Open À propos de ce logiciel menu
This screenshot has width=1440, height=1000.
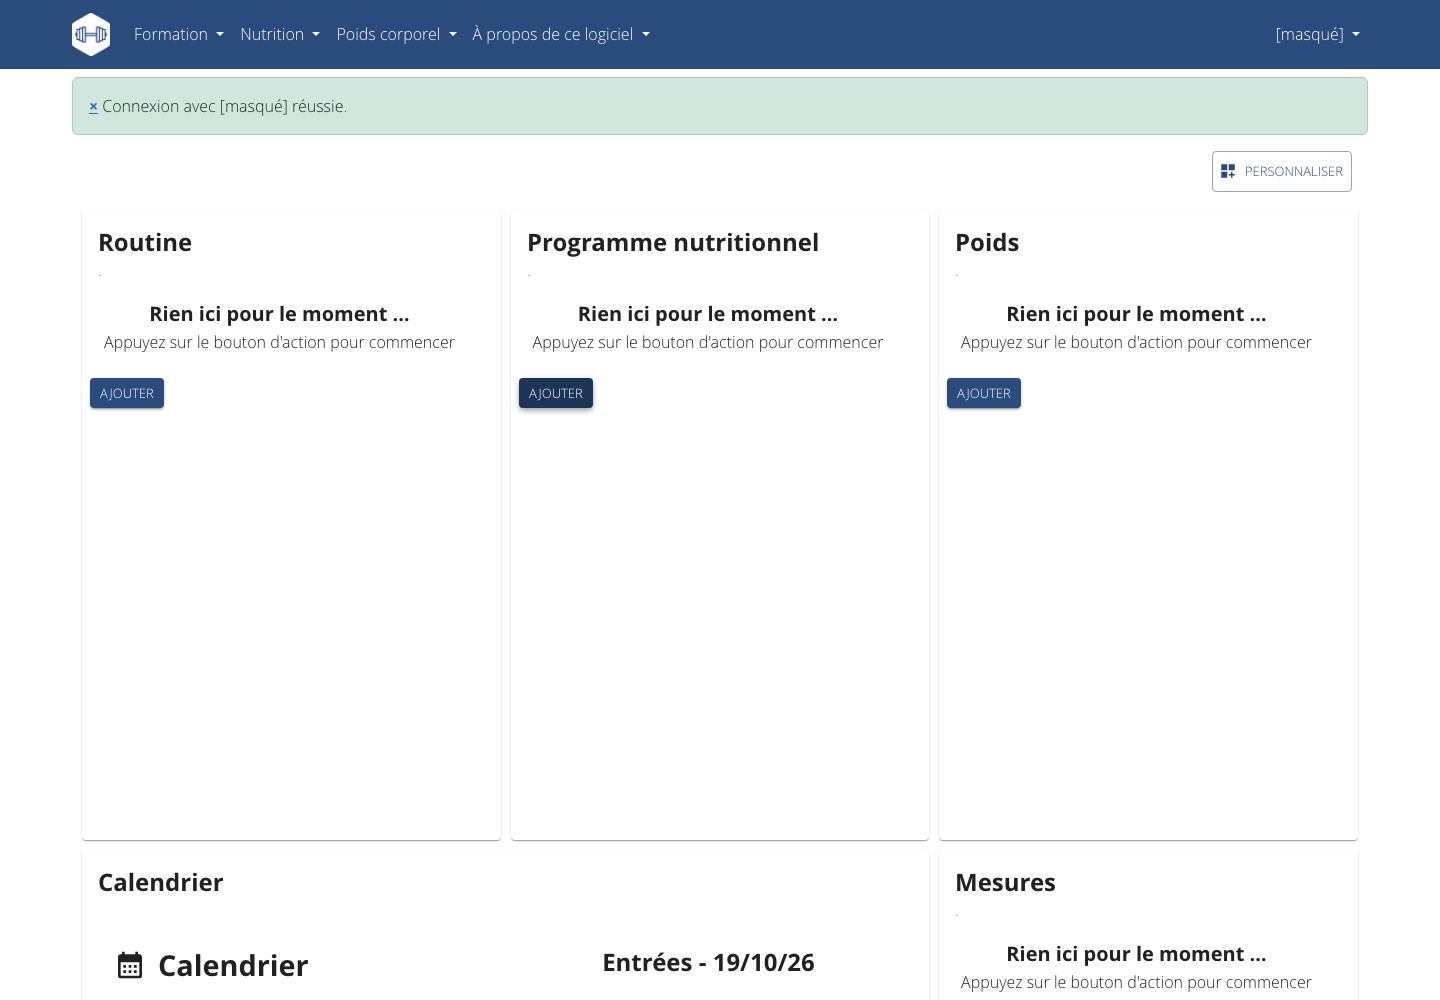(x=561, y=34)
